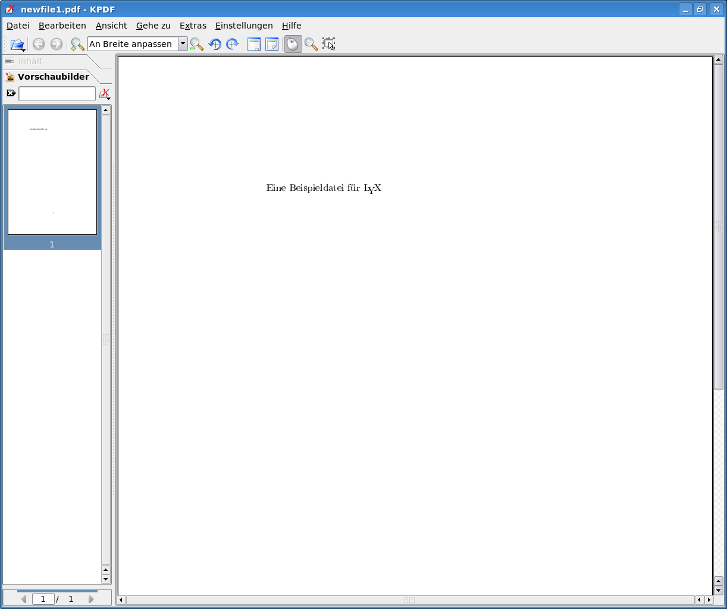Open filter options next to search field
The width and height of the screenshot is (727, 609).
pos(105,94)
